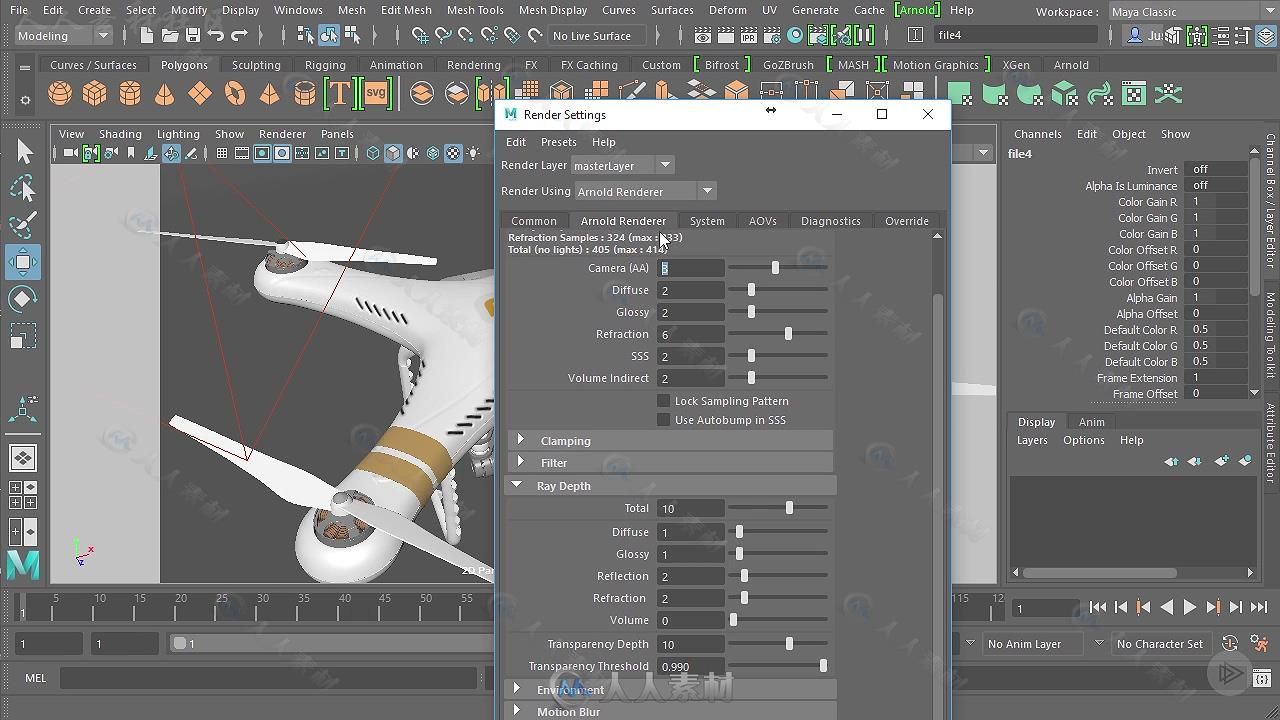
Task: Toggle textured display in viewport
Action: [453, 153]
